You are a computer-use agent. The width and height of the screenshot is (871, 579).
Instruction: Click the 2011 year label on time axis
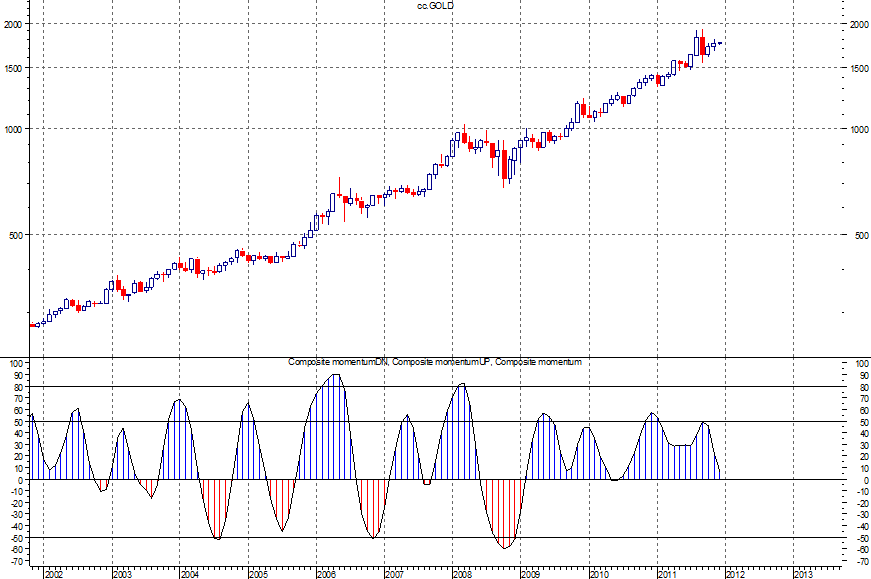click(x=667, y=574)
